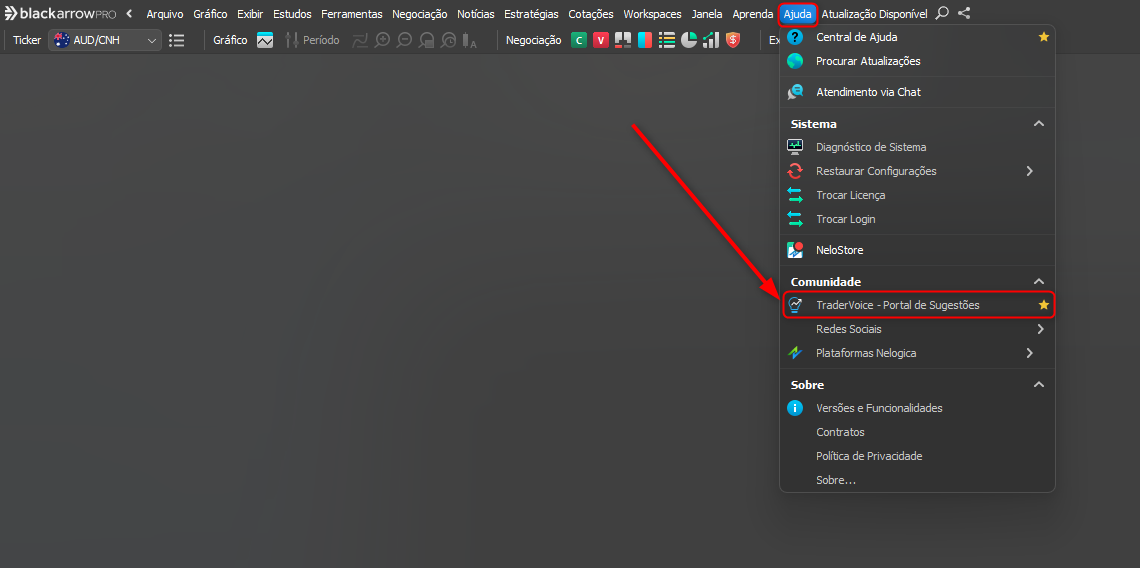
Task: Open the Janela menu
Action: coord(707,14)
